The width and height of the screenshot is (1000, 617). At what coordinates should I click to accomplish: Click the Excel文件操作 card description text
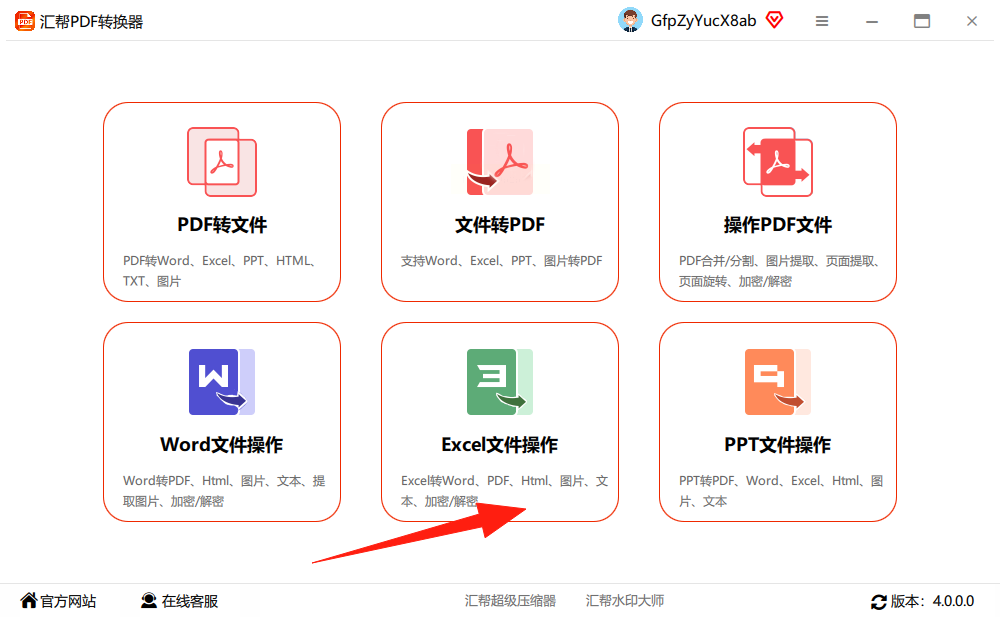point(504,491)
